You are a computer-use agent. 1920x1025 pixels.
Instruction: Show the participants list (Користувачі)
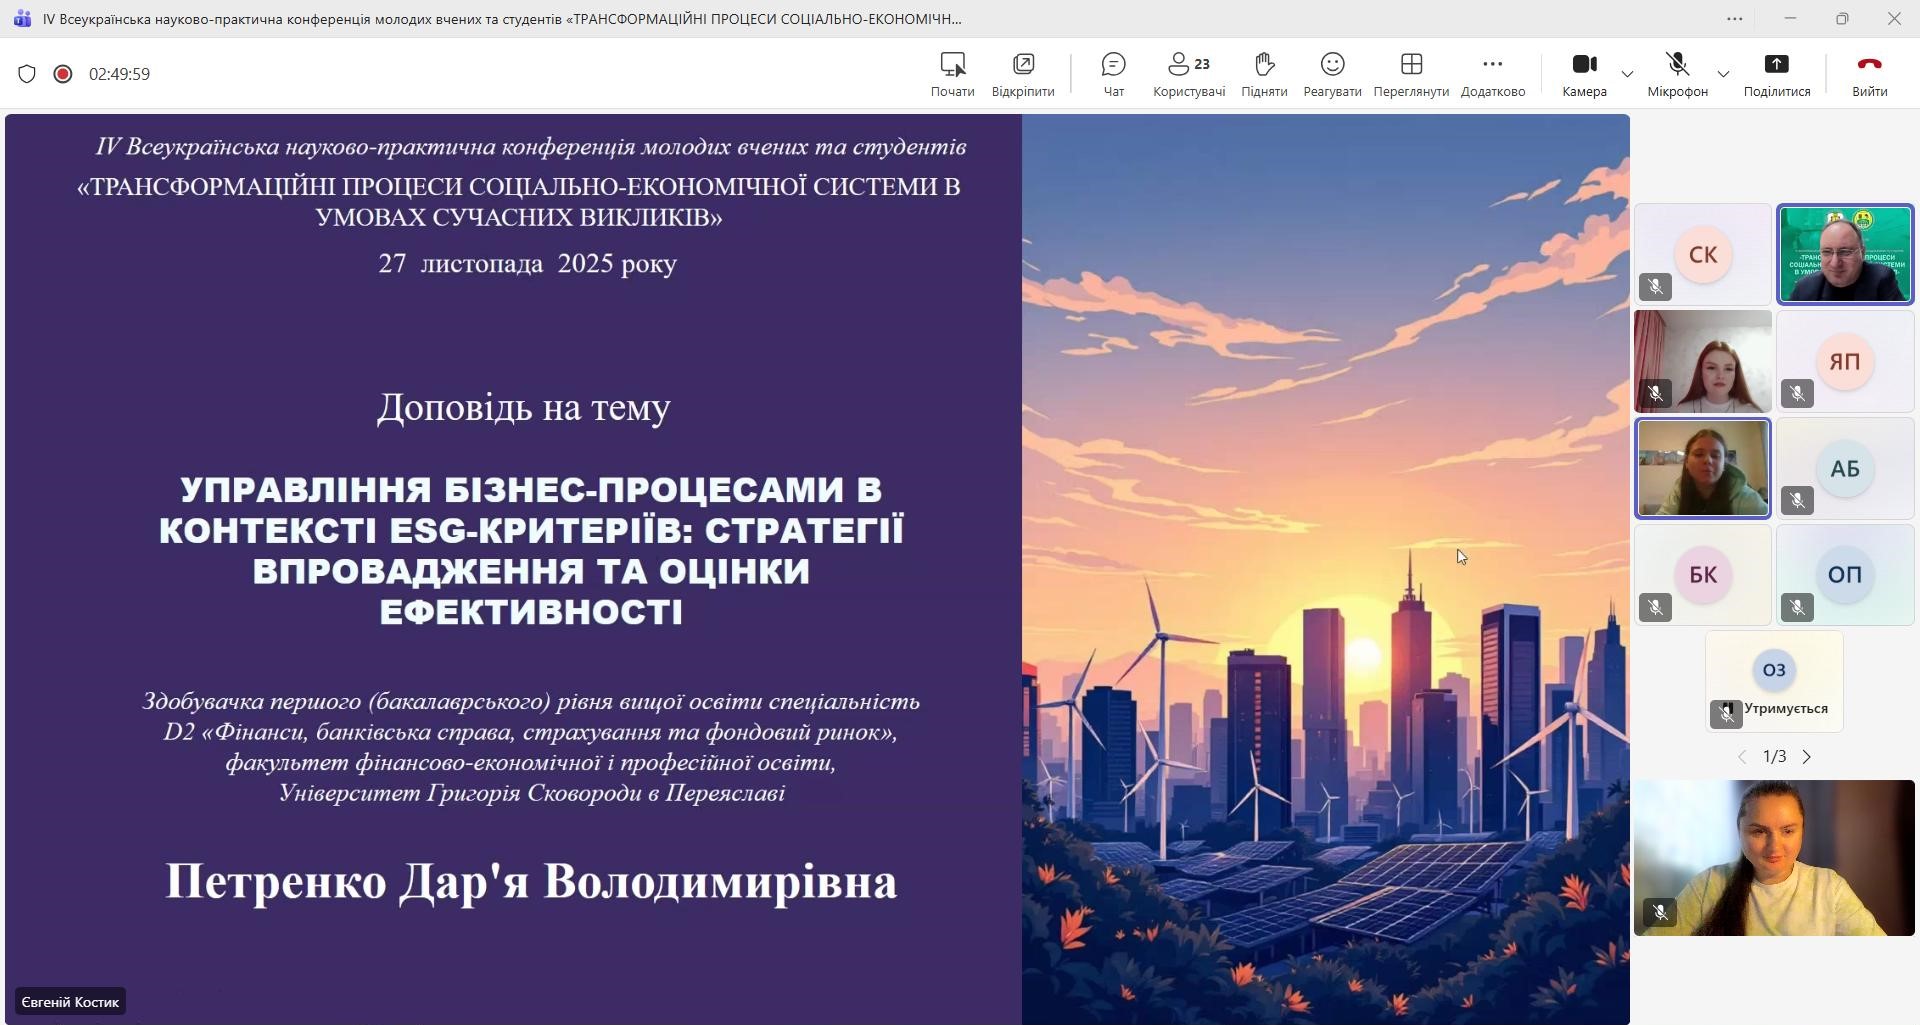[x=1188, y=74]
